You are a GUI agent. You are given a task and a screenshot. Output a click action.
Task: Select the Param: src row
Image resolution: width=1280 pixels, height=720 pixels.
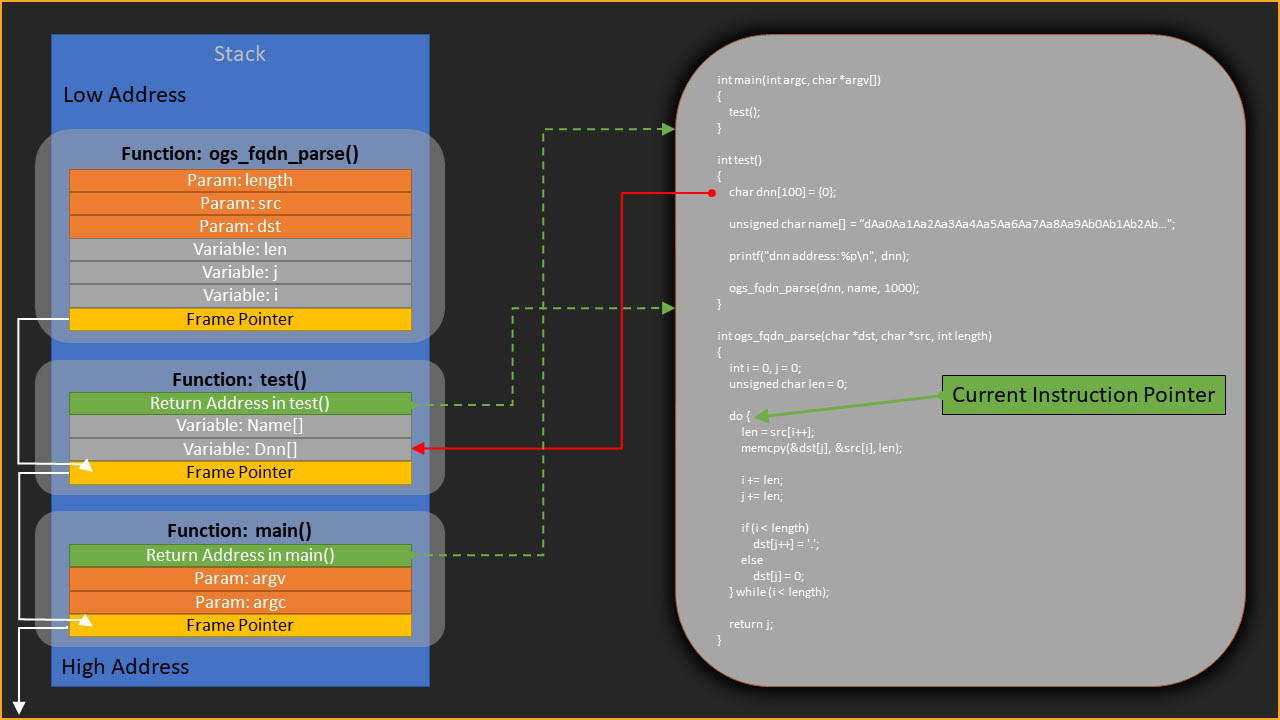(240, 203)
